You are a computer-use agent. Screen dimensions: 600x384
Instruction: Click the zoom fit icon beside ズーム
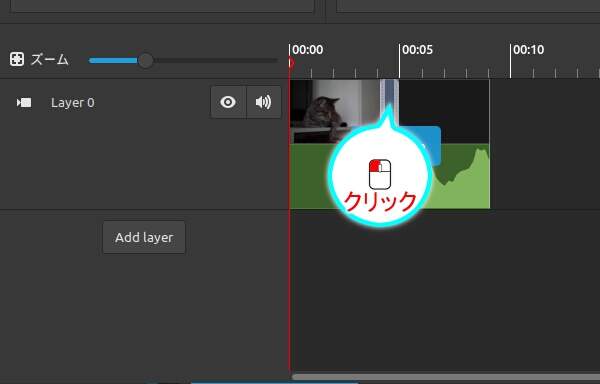[x=17, y=59]
